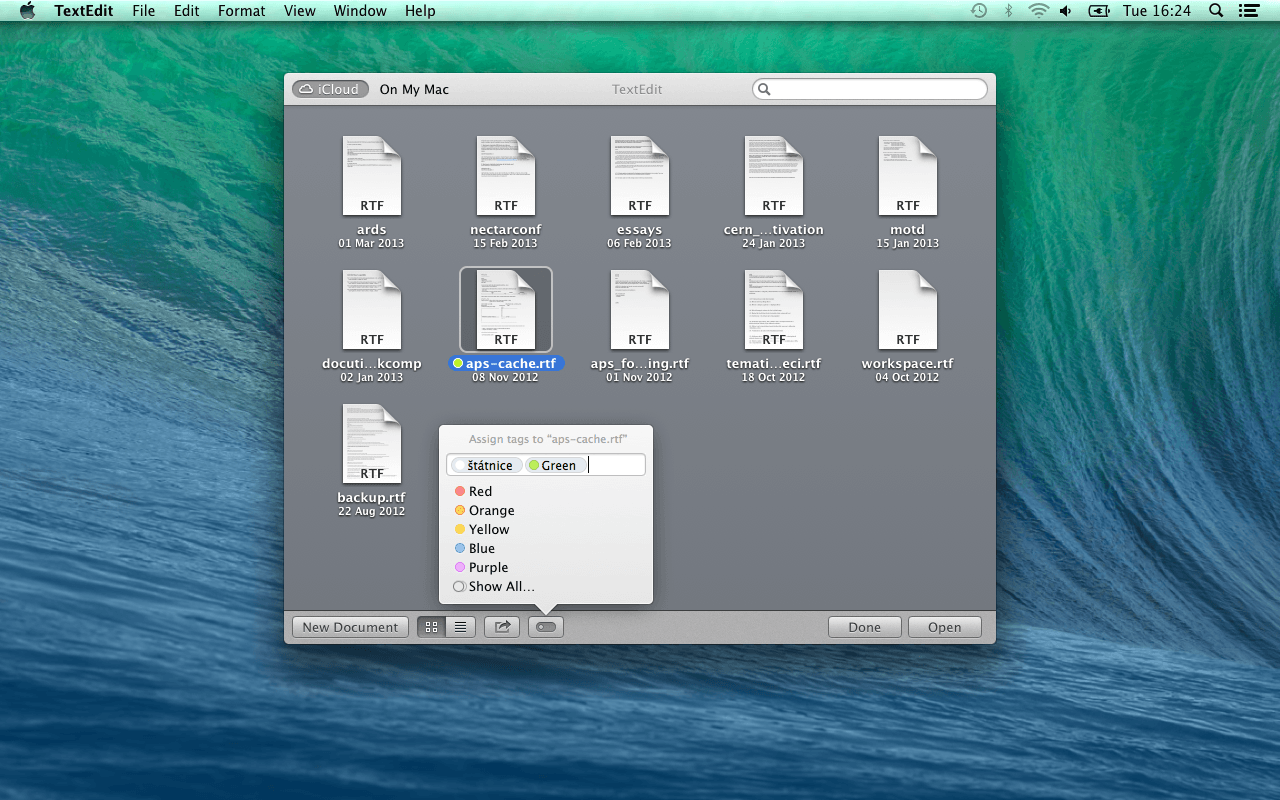Click the volume speaker icon
The height and width of the screenshot is (800, 1280).
click(1066, 11)
